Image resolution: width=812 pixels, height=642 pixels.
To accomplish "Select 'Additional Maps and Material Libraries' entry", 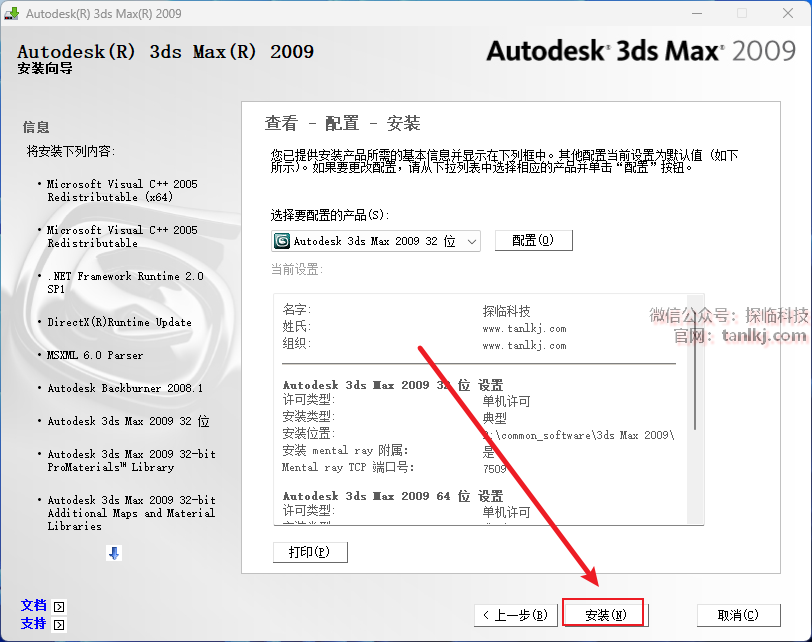I will (x=132, y=513).
